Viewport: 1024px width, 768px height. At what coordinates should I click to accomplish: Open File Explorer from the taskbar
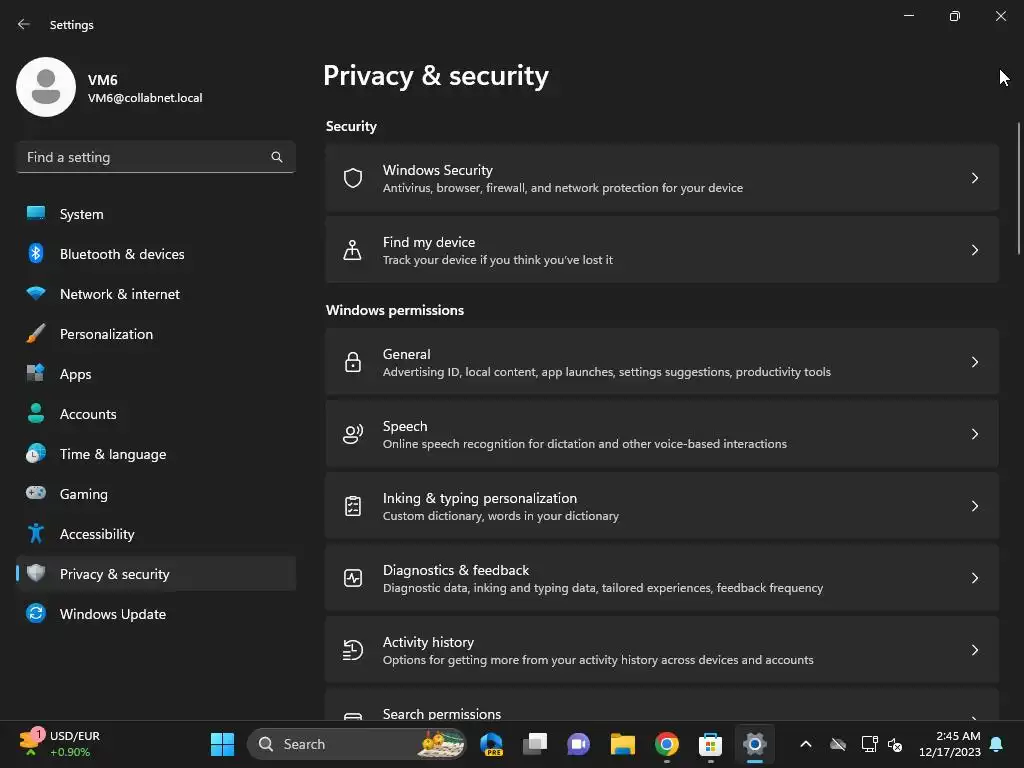pyautogui.click(x=622, y=744)
